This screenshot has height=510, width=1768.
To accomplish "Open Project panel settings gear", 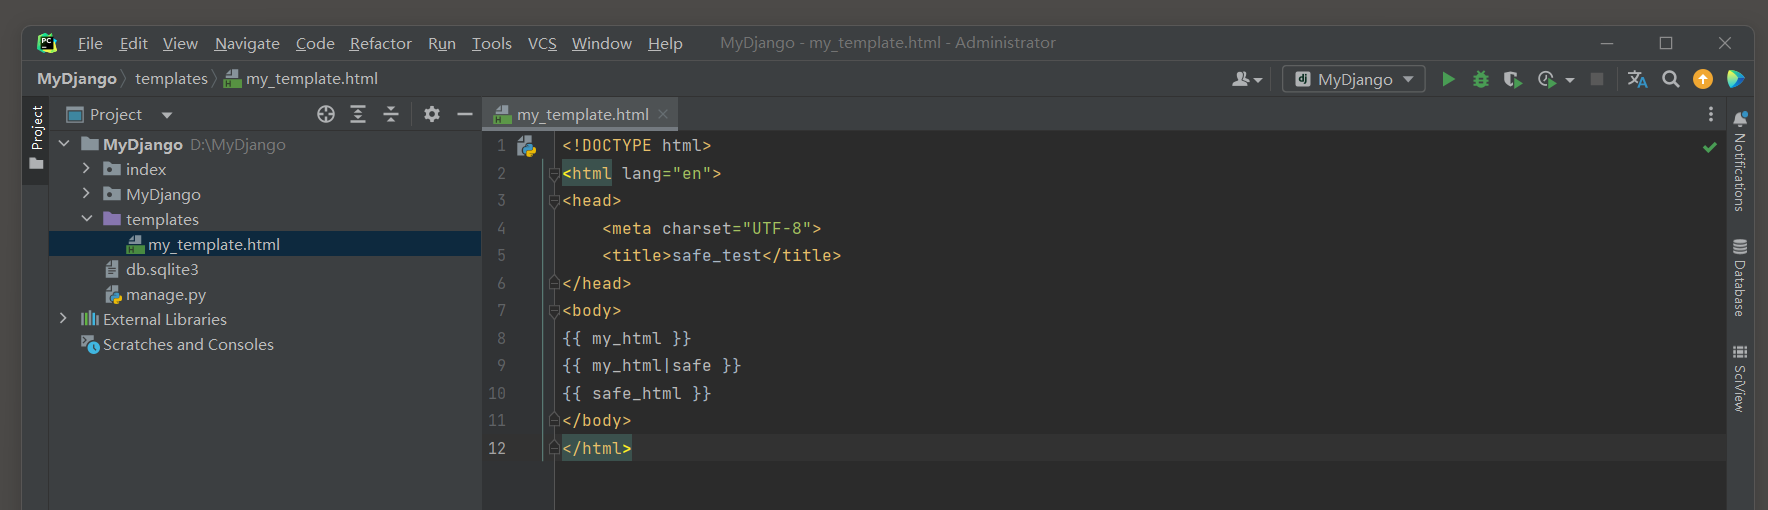I will coord(432,114).
